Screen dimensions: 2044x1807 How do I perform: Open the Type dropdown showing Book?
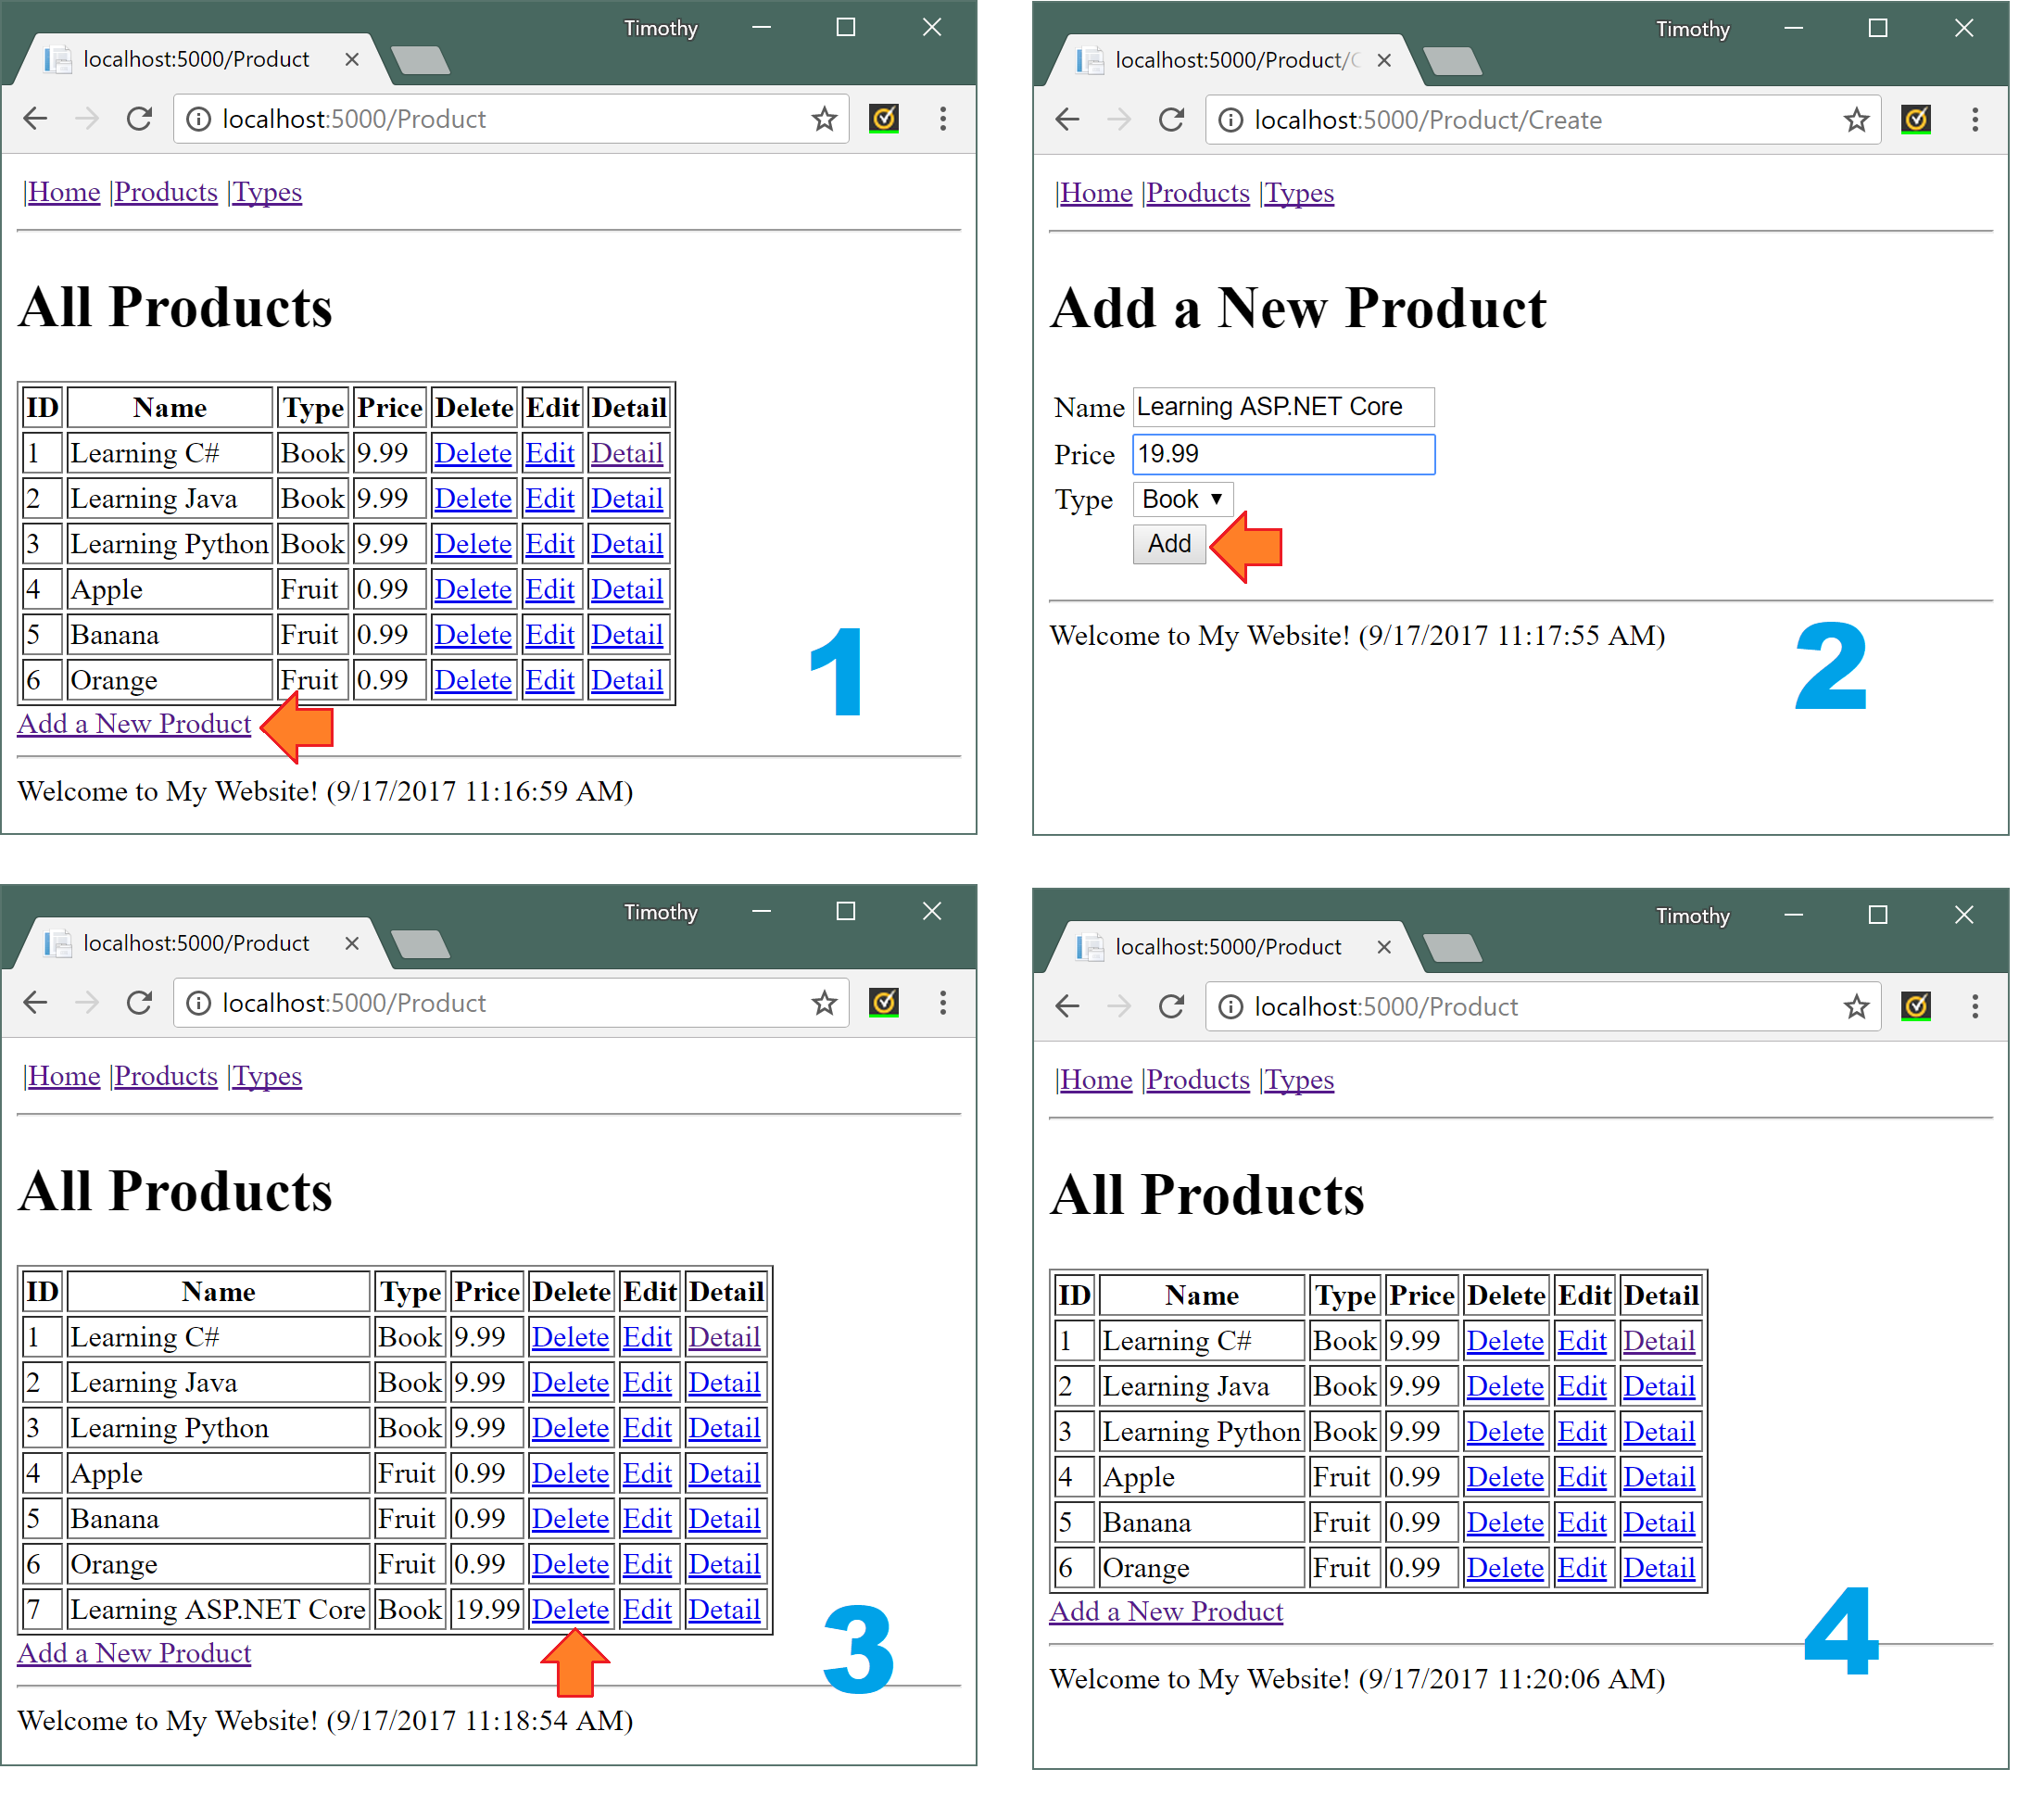tap(1182, 499)
